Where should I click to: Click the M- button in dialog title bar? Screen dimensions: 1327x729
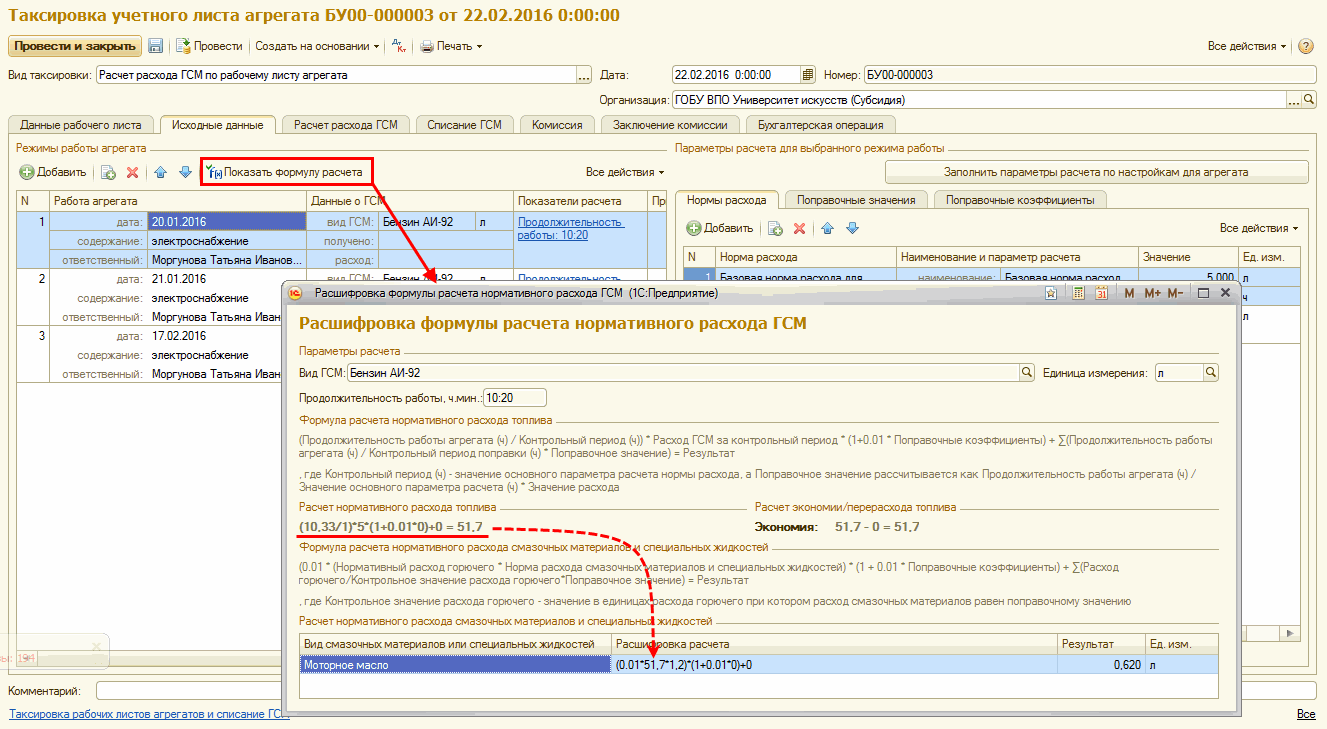1176,293
